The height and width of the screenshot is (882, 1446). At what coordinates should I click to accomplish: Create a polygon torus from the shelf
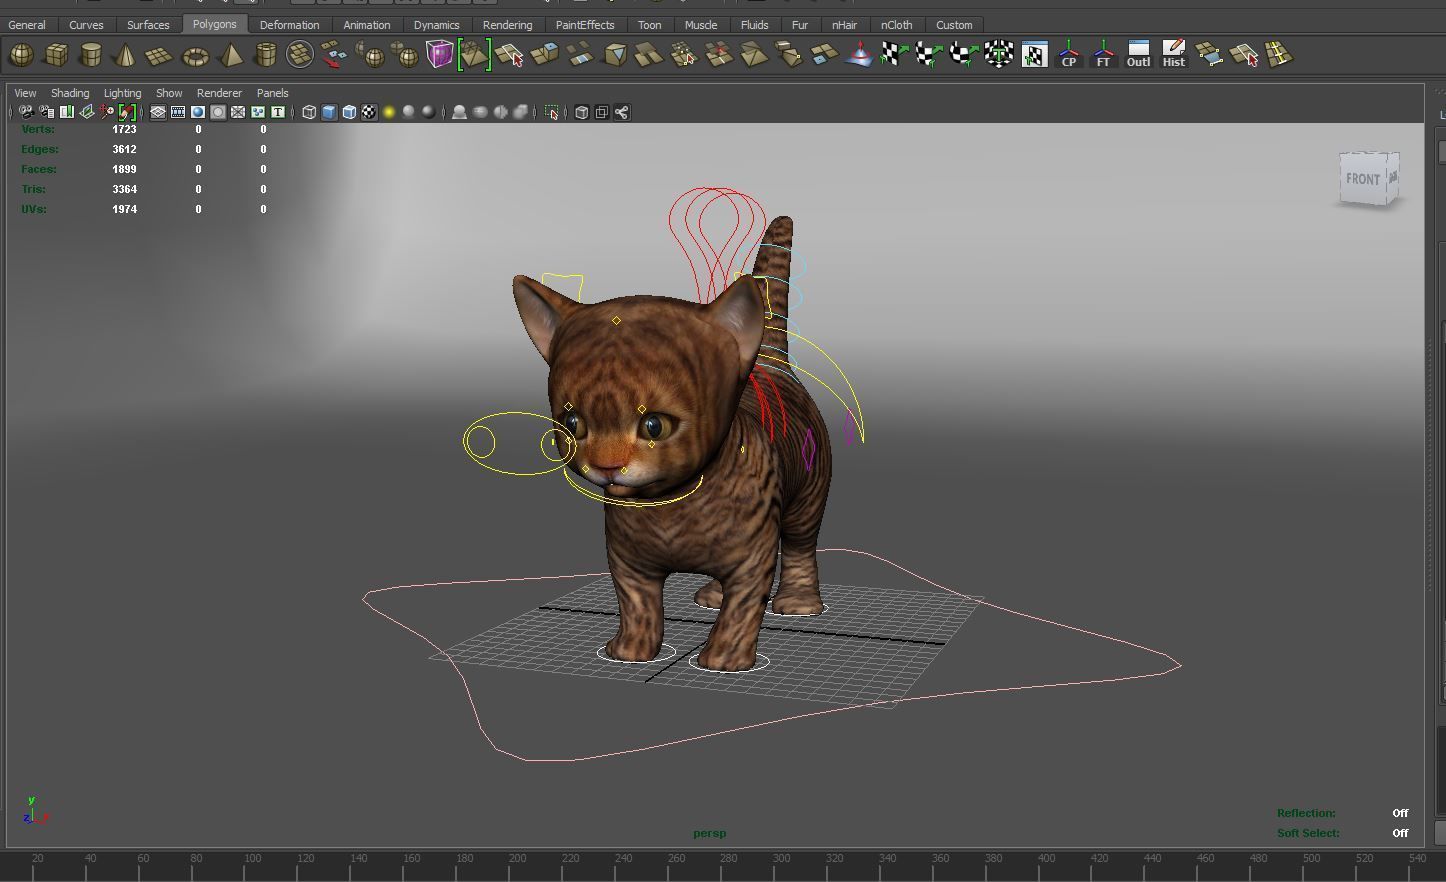(195, 55)
